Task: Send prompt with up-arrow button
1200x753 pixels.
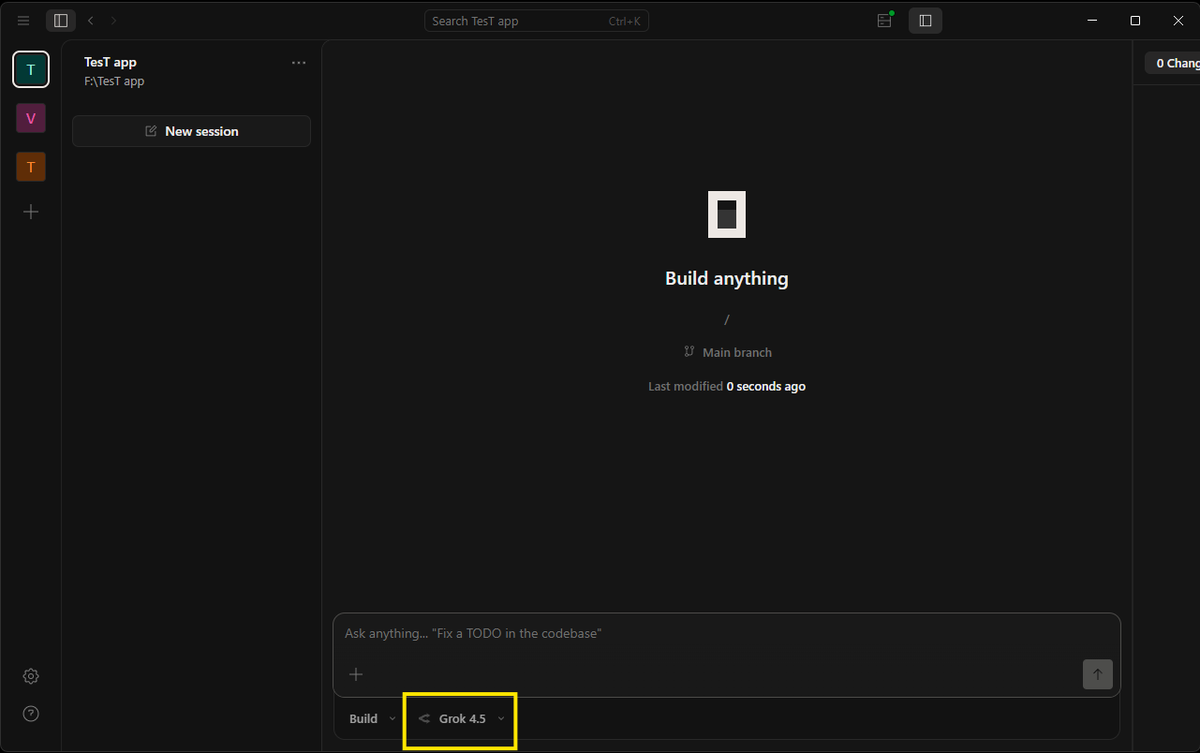Action: (1097, 674)
